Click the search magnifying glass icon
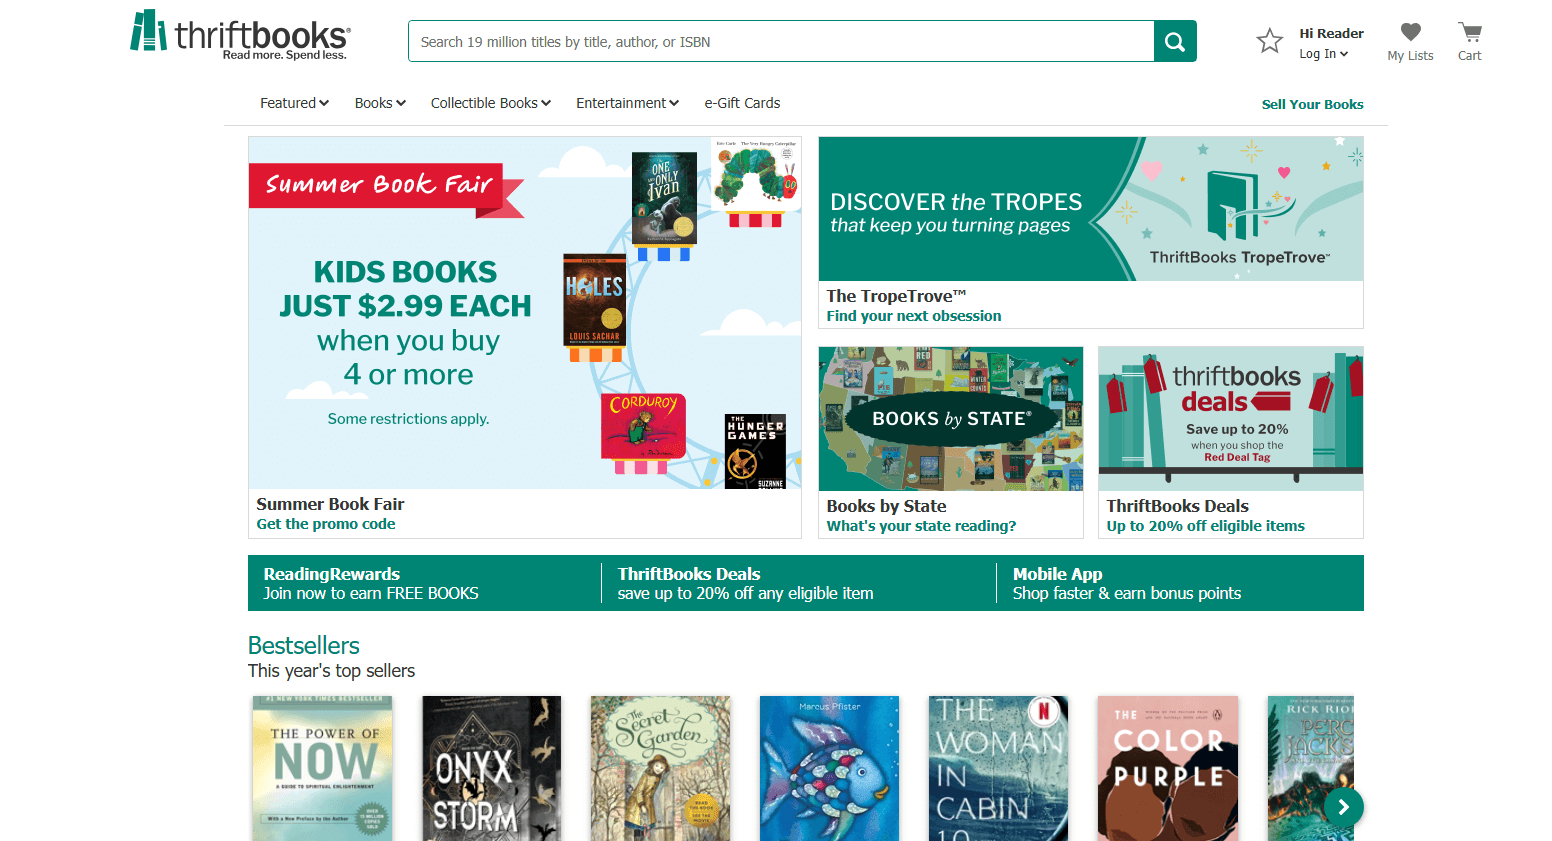1552x841 pixels. pyautogui.click(x=1174, y=41)
